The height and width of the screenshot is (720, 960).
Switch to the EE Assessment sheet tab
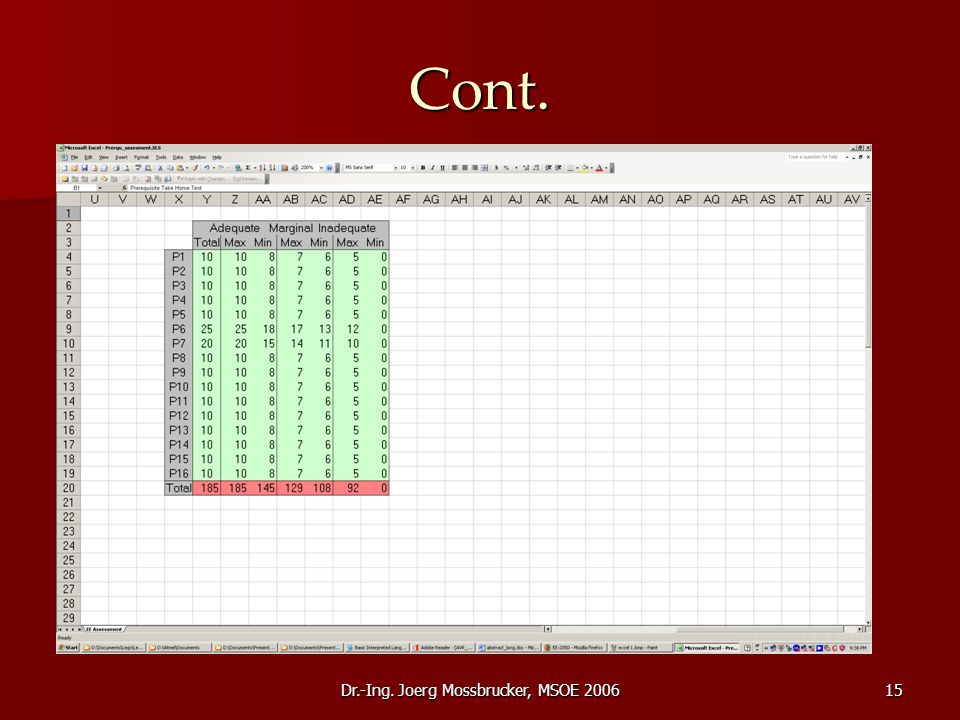(104, 629)
